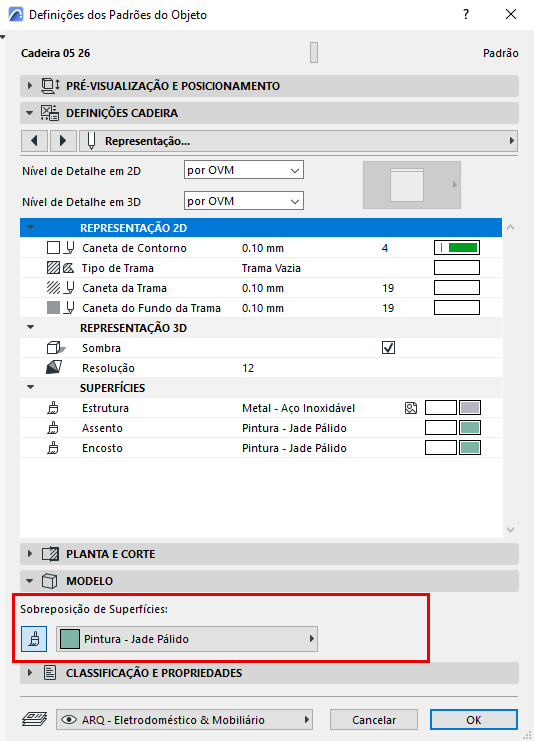534x741 pixels.
Task: Select the Representação 2D header row
Action: [261, 228]
